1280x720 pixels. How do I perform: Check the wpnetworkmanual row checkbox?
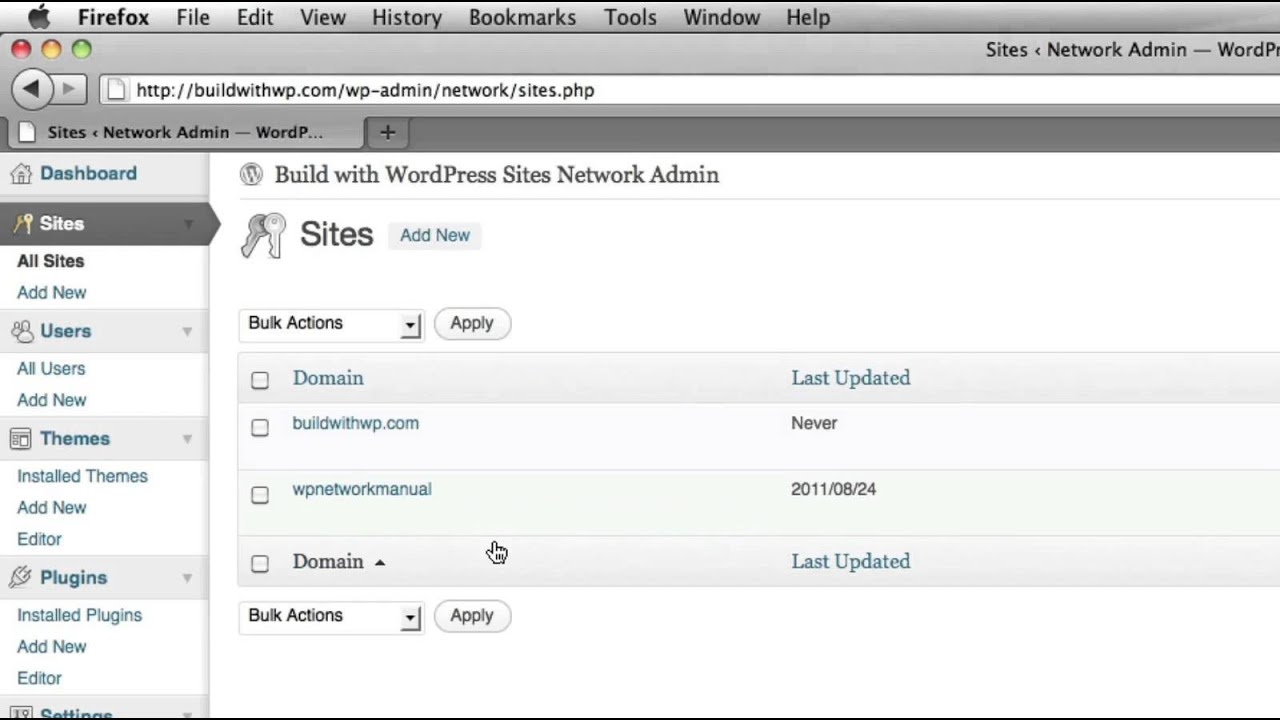coord(260,495)
